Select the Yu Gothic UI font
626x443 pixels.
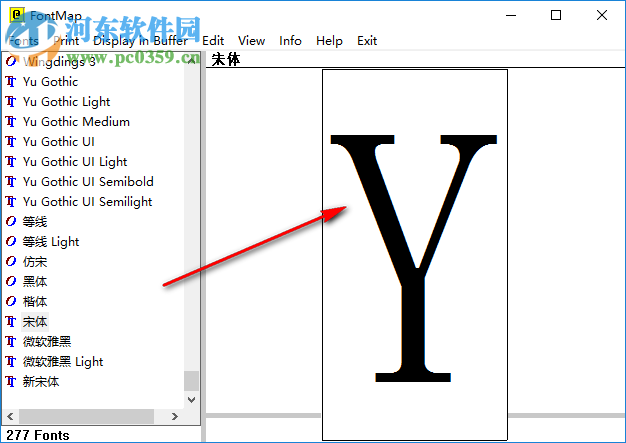(59, 141)
